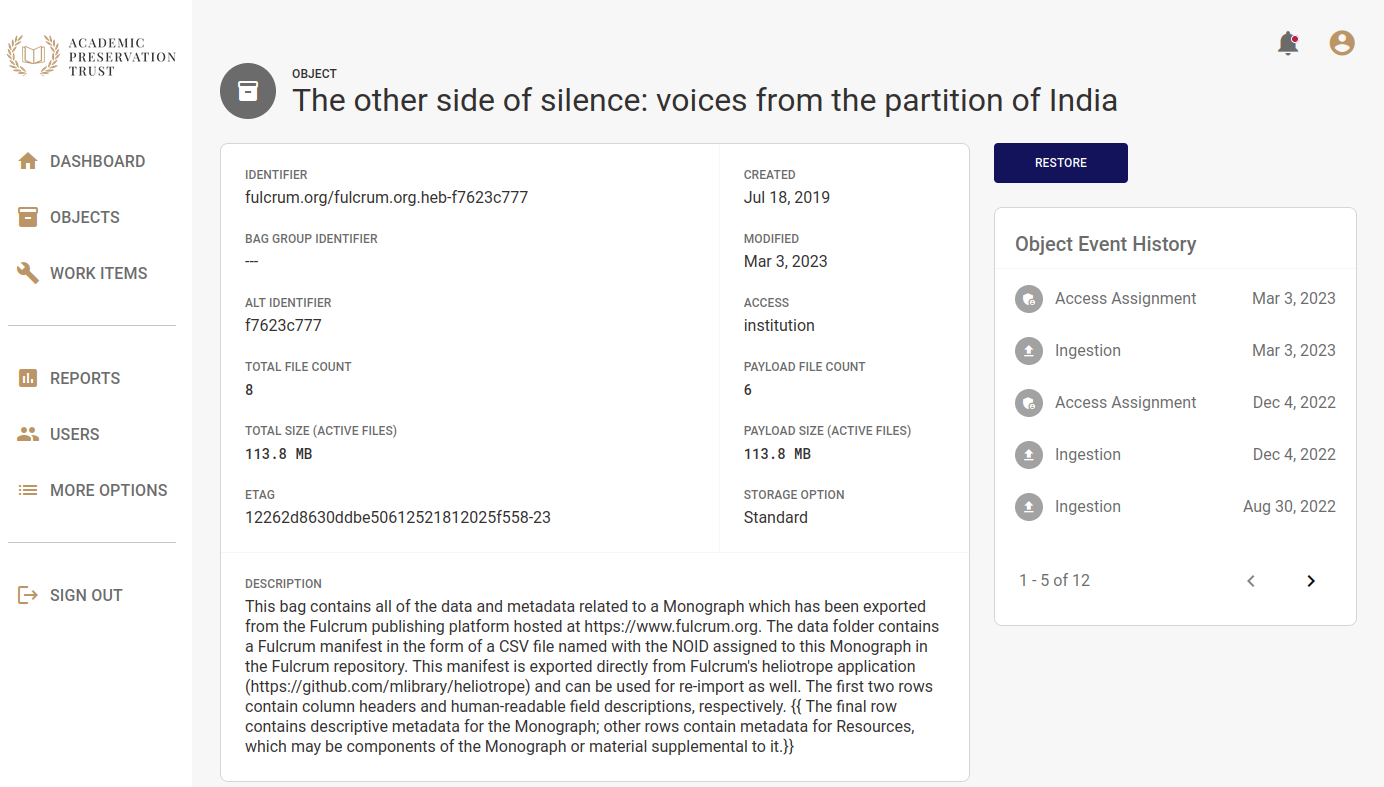
Task: Click the Users people icon
Action: coord(28,434)
